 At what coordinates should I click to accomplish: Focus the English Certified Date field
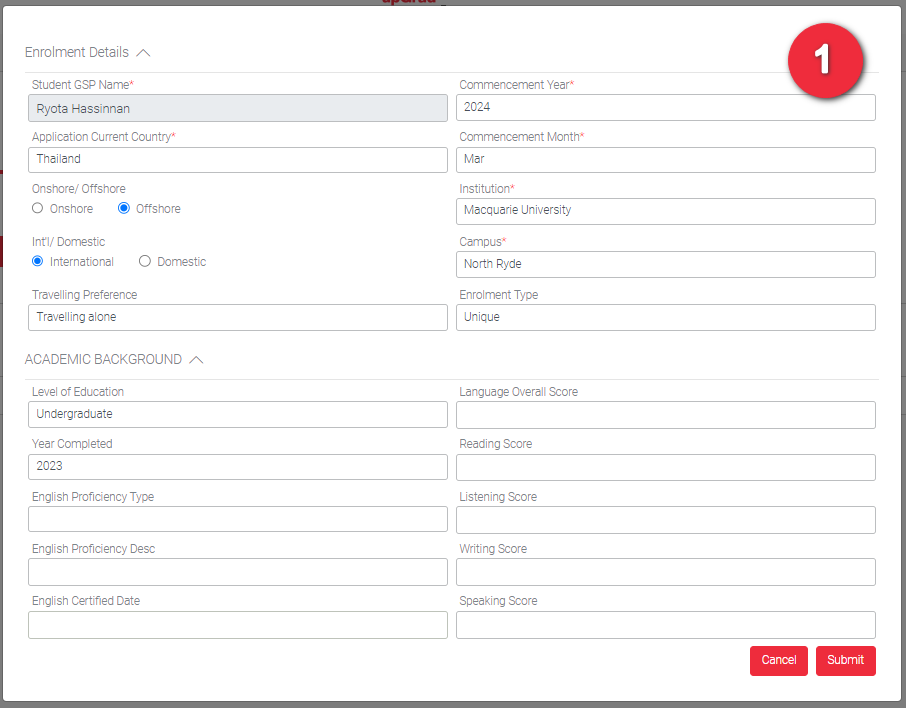238,625
